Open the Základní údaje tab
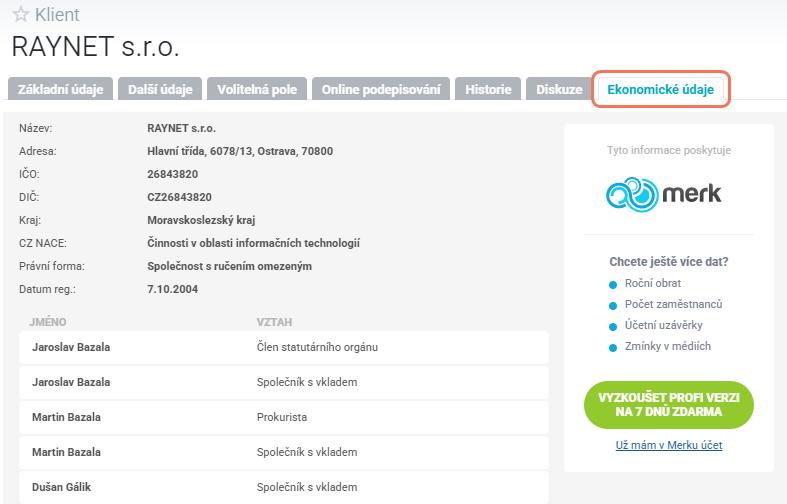 [x=60, y=89]
